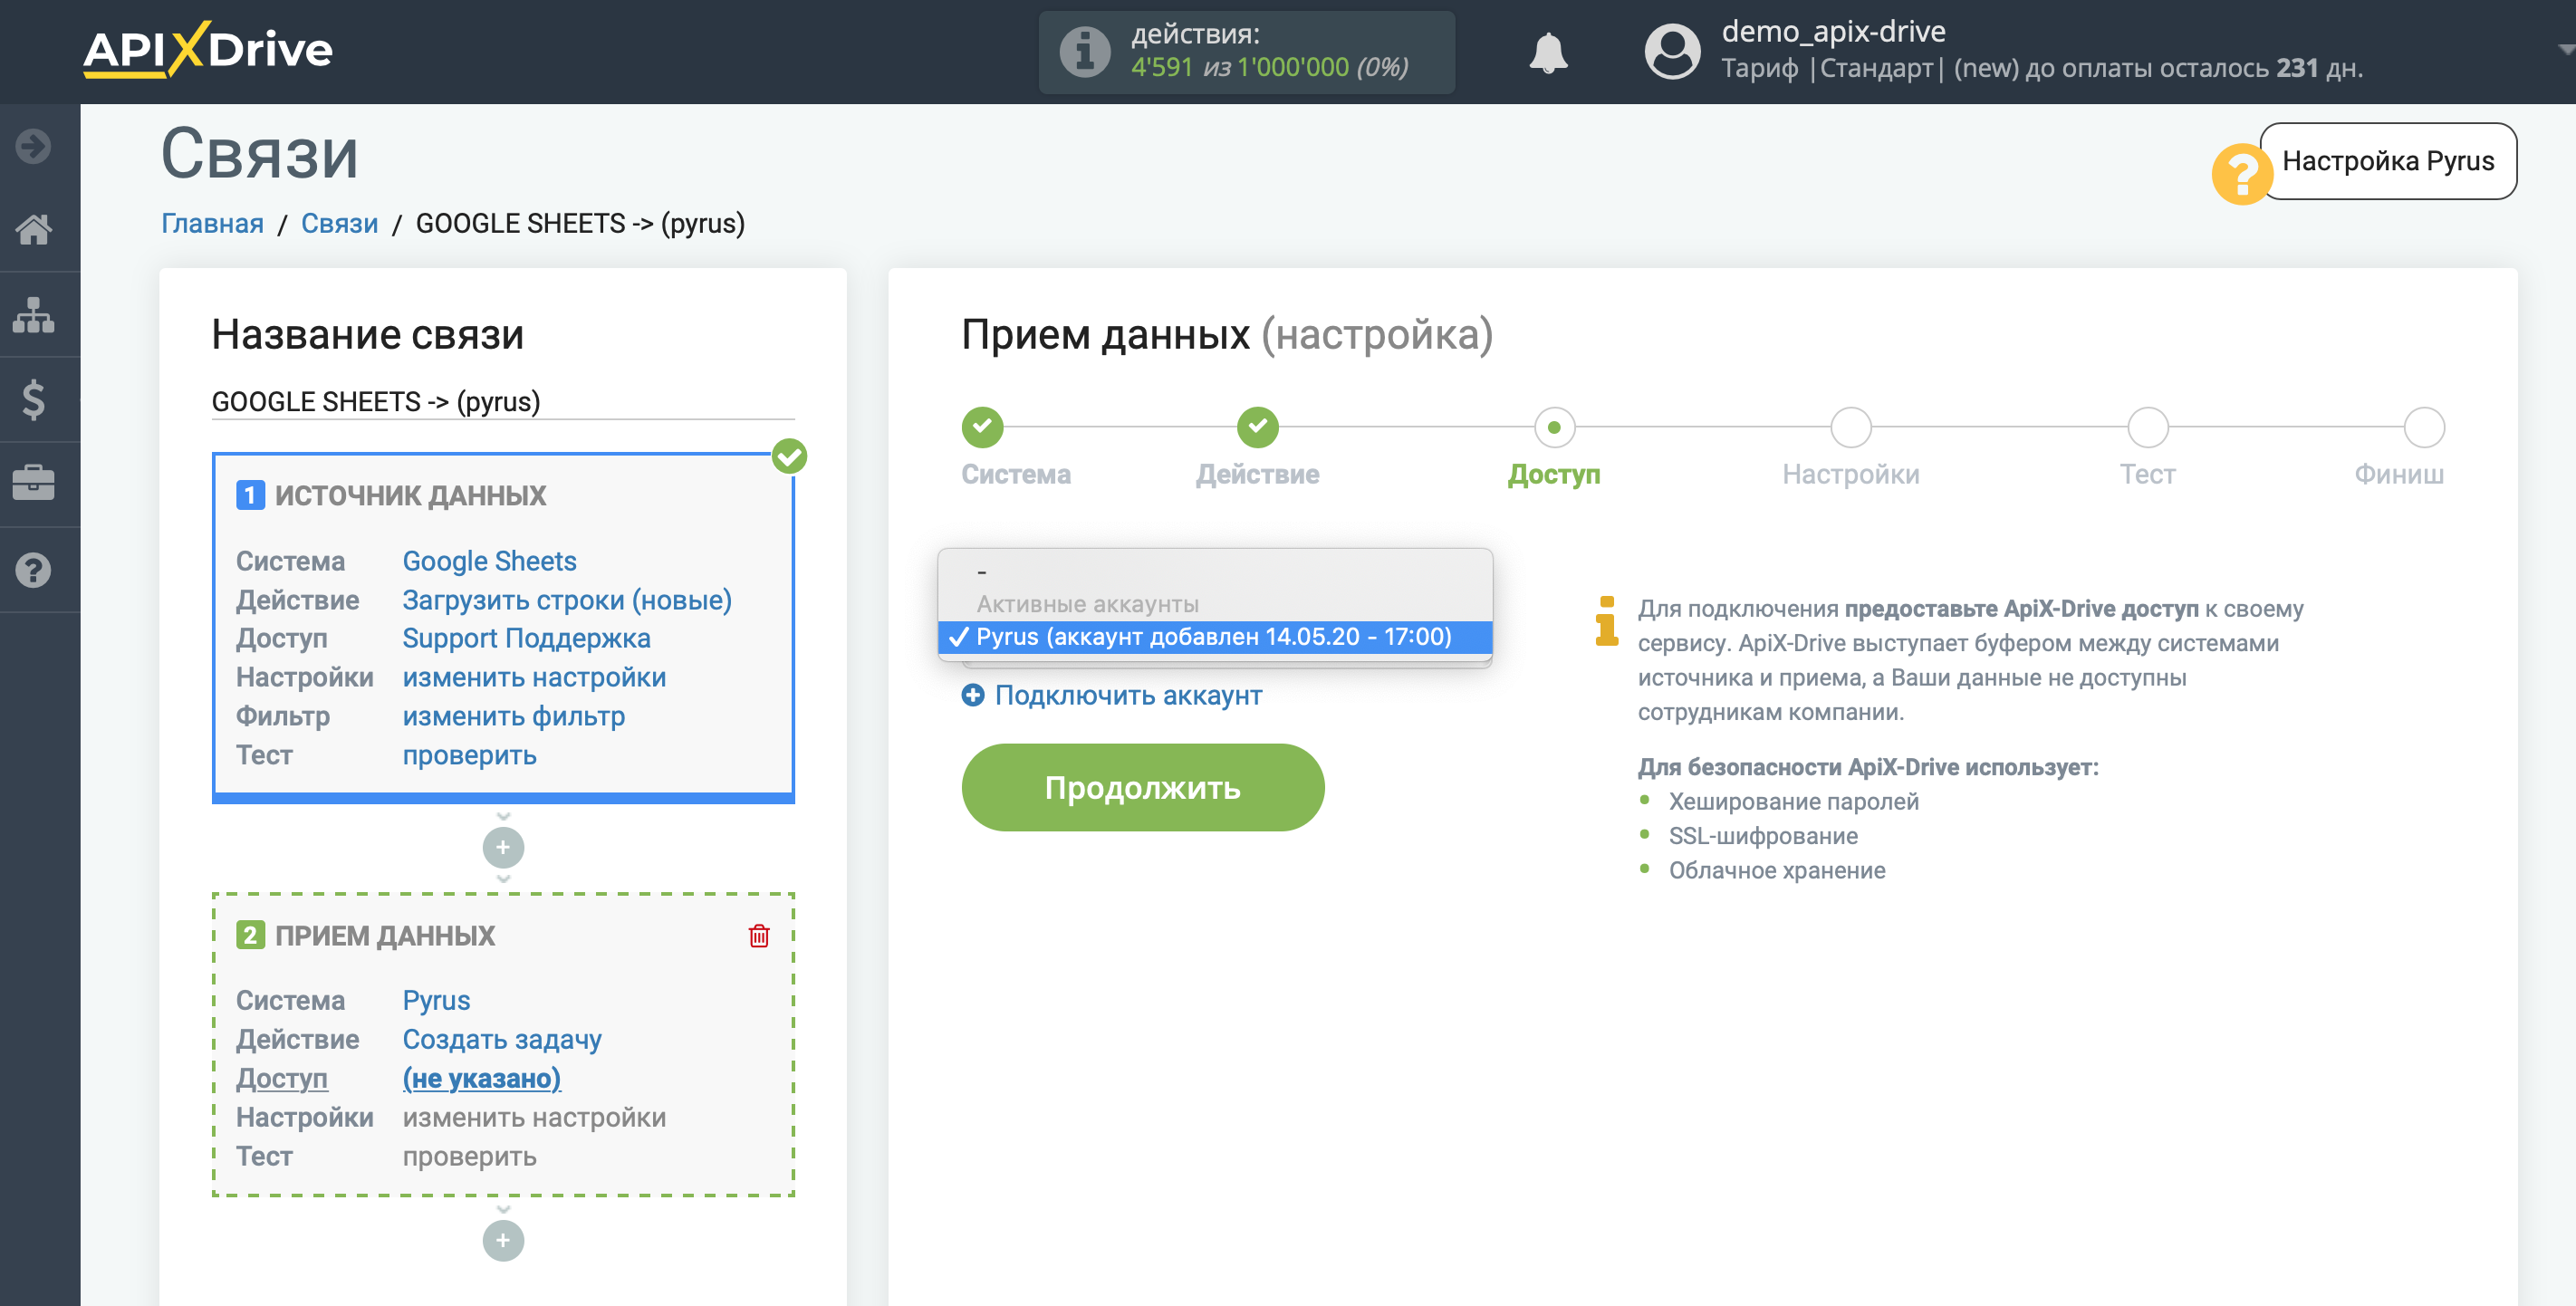
Task: Click ИСТОЧНИК ДАННЫХ block header
Action: pos(410,495)
